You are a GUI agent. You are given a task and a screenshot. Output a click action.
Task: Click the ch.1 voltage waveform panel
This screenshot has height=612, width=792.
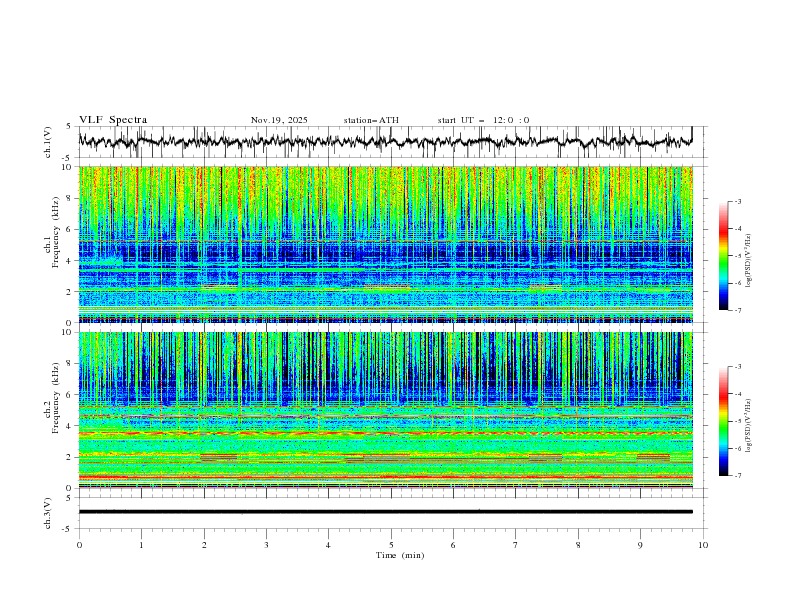[390, 142]
